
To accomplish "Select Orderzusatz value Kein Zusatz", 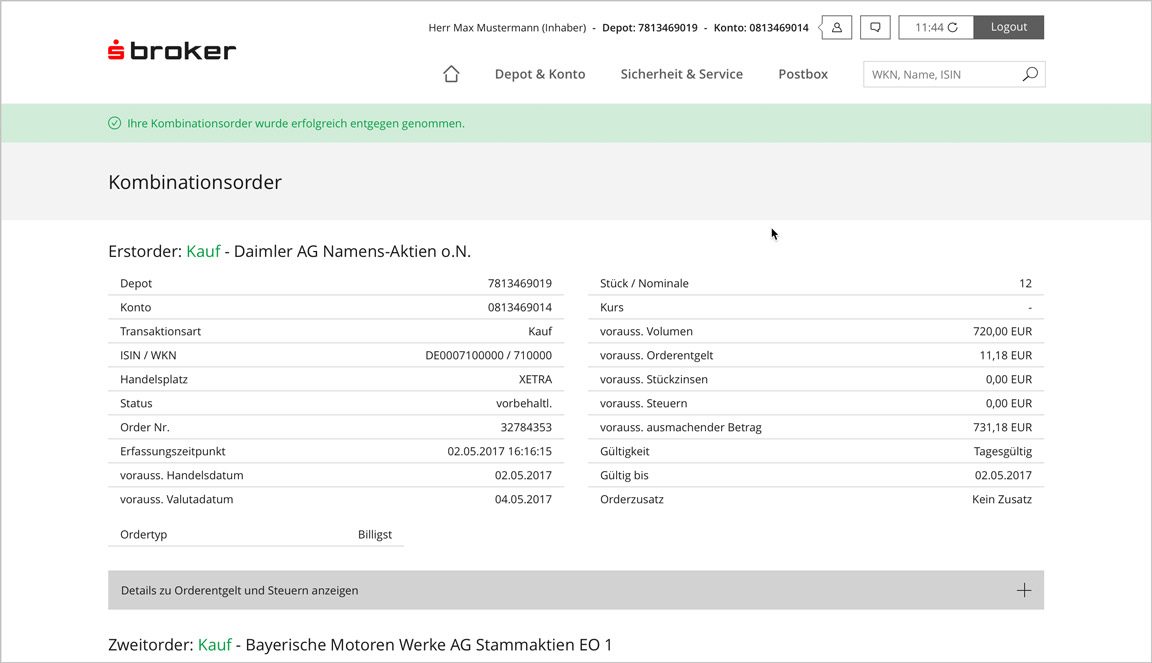I will point(1002,499).
